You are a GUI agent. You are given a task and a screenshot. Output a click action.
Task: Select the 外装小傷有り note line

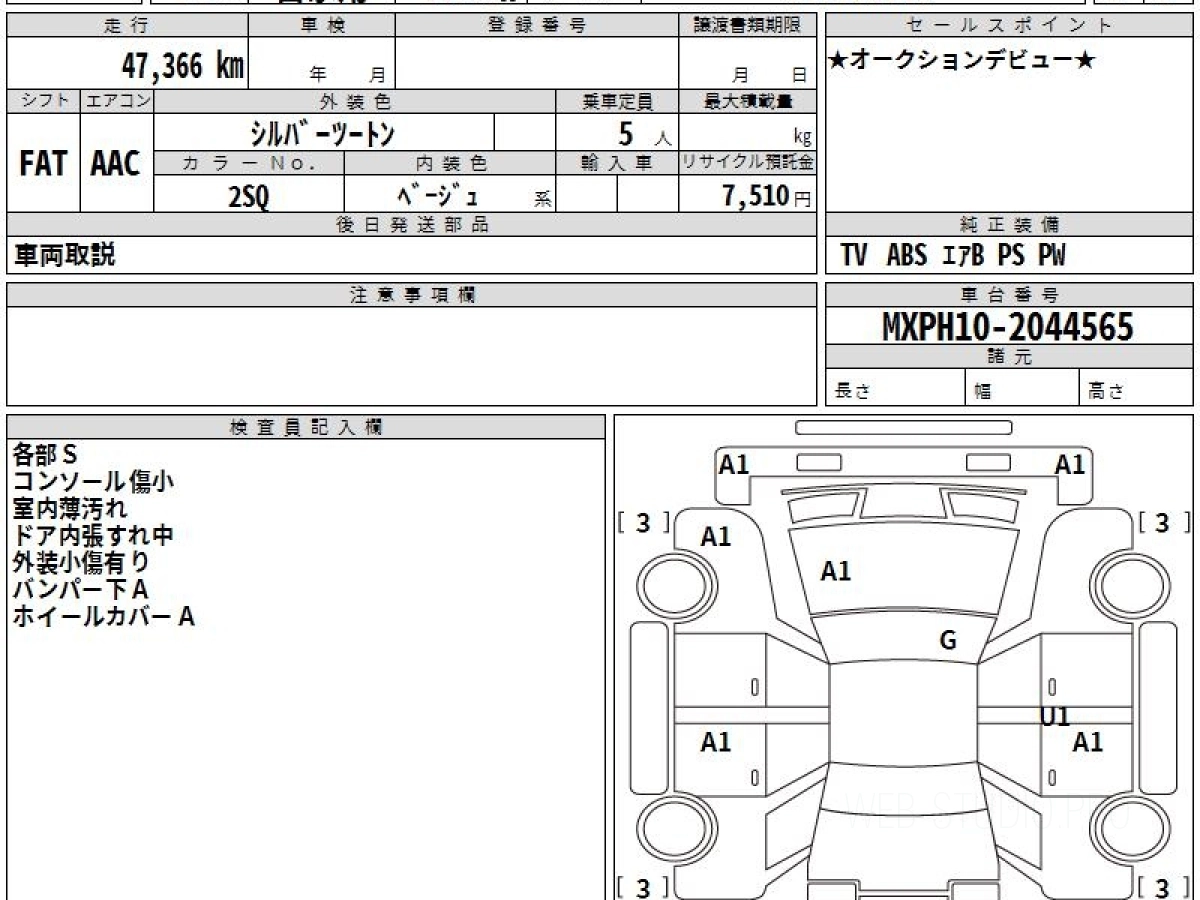81,563
